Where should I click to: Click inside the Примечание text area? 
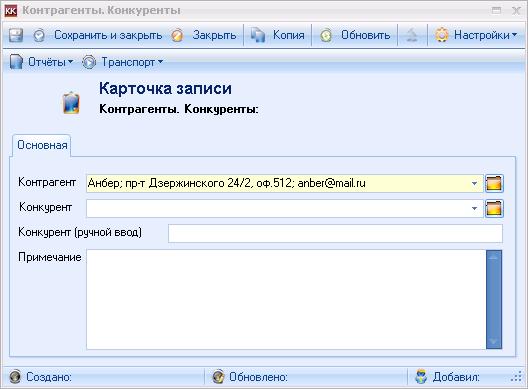pyautogui.click(x=286, y=299)
